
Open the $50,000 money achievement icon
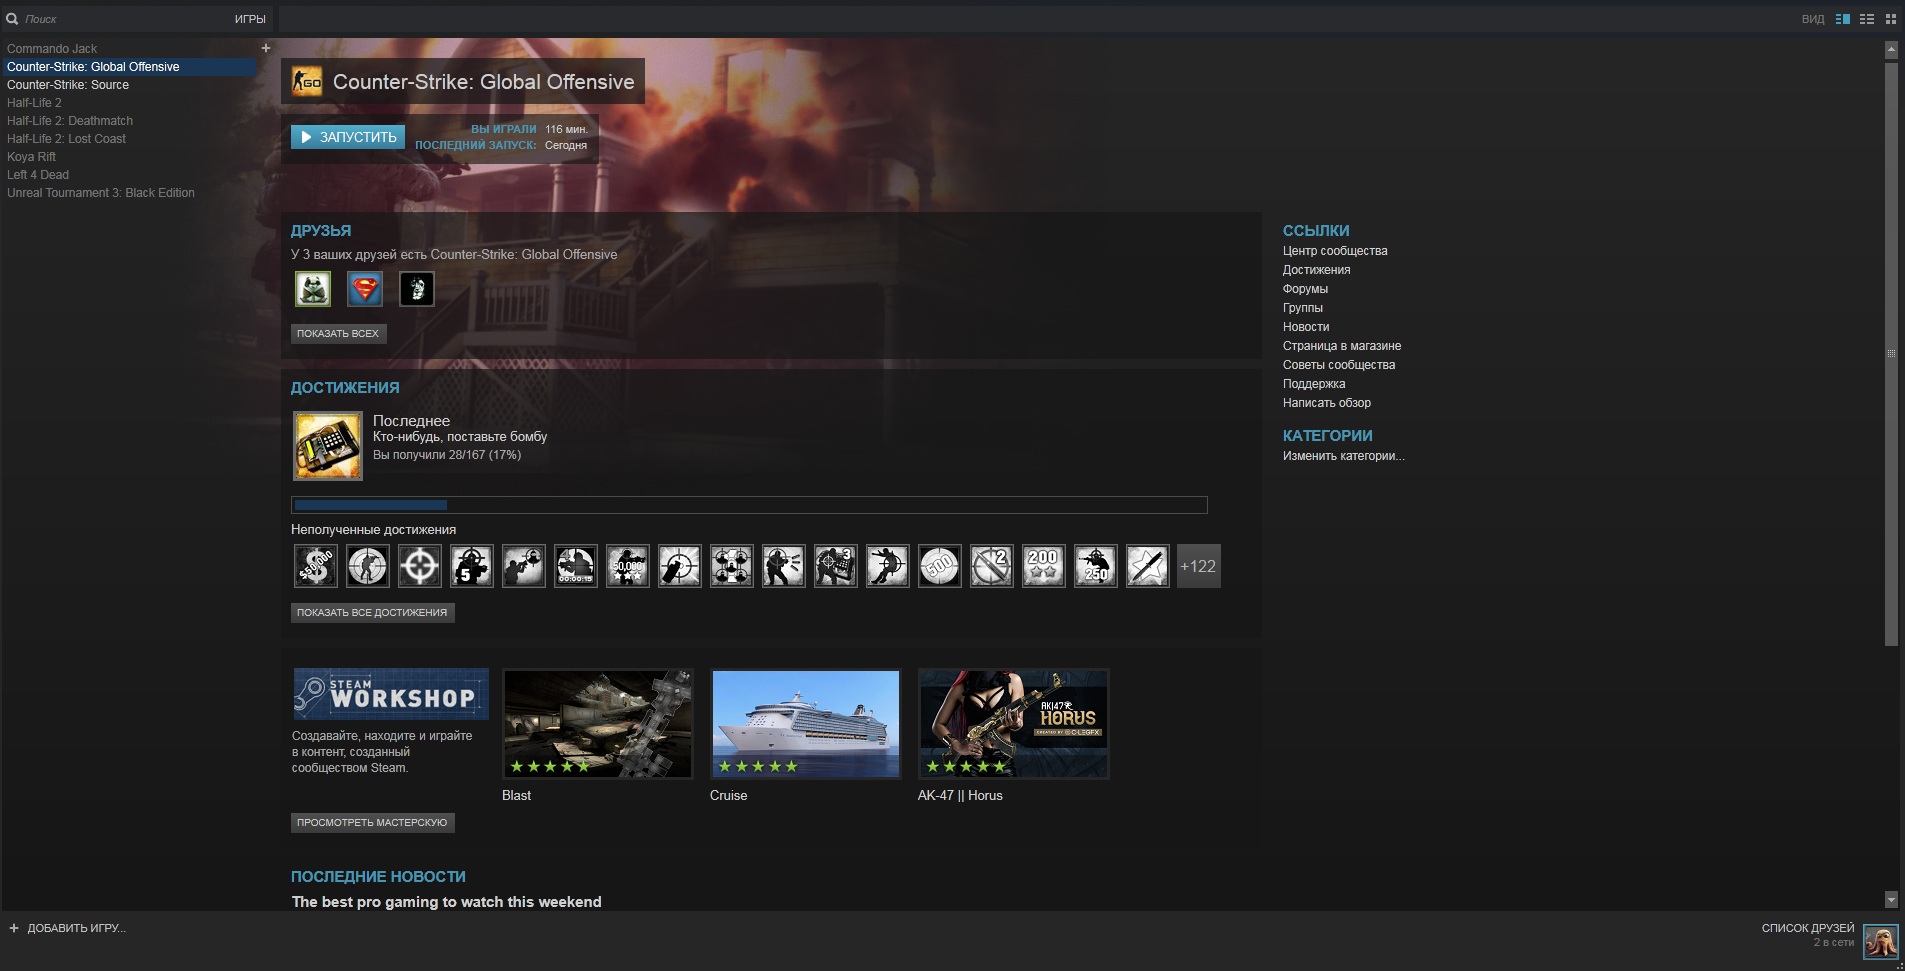point(315,566)
